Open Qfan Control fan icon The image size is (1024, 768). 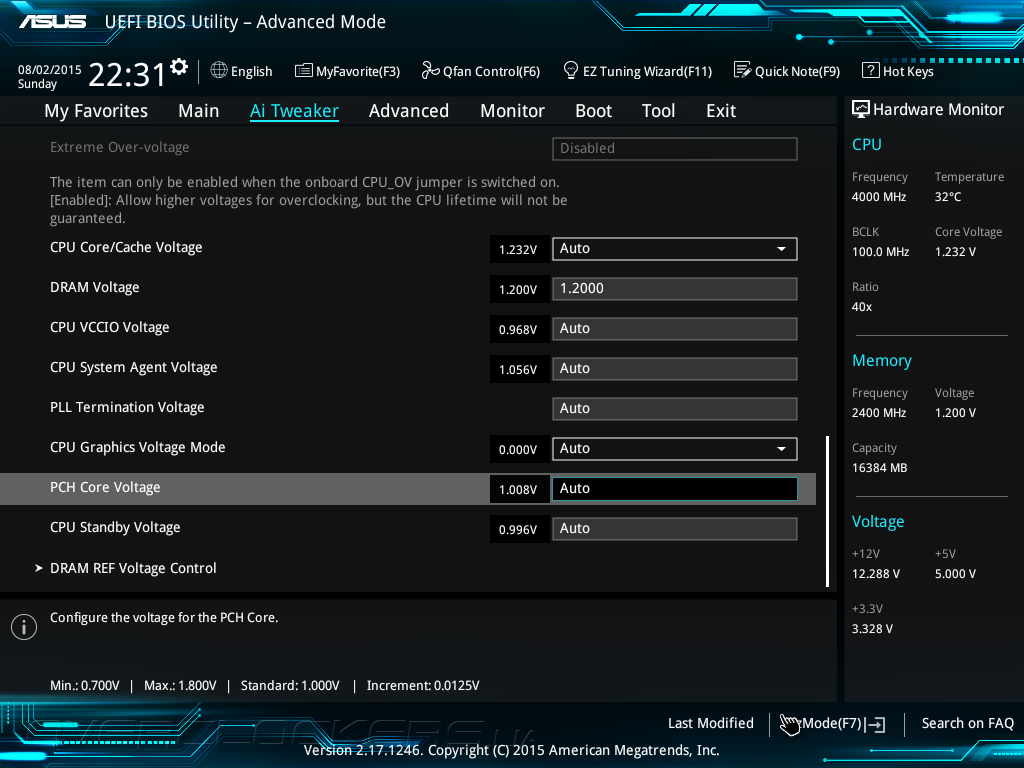[x=430, y=71]
